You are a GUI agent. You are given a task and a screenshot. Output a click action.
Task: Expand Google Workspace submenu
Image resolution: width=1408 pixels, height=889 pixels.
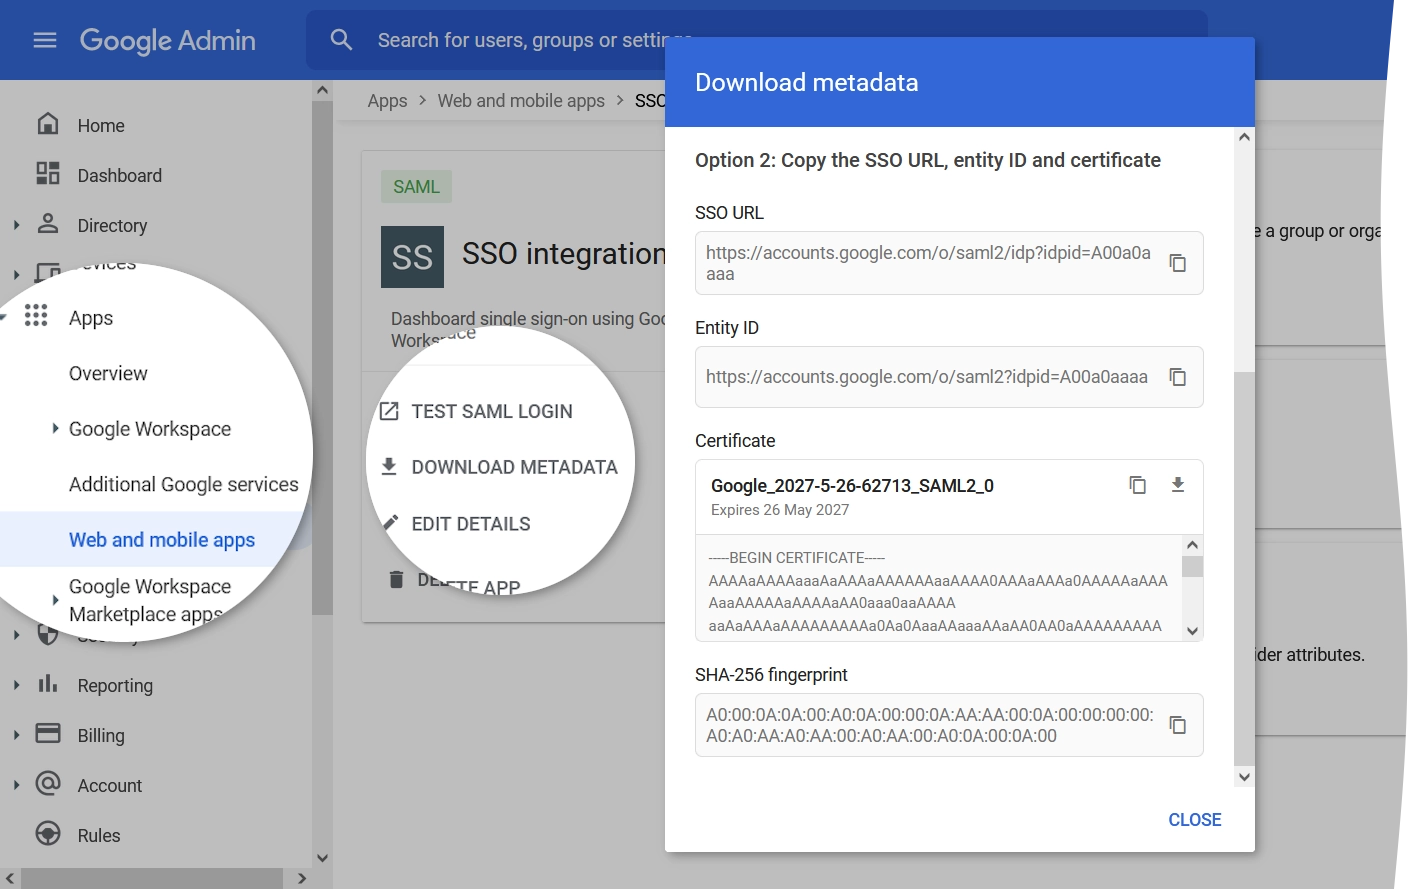click(55, 428)
